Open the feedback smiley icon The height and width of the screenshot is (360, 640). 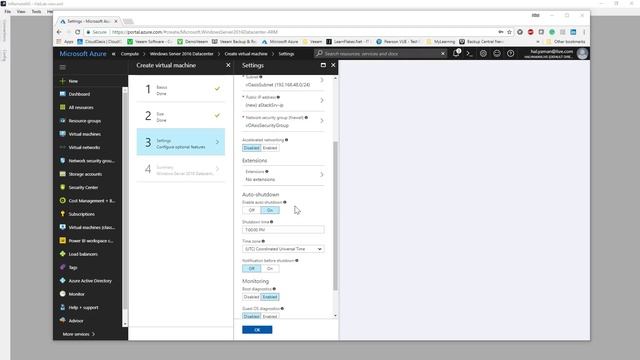(x=497, y=53)
